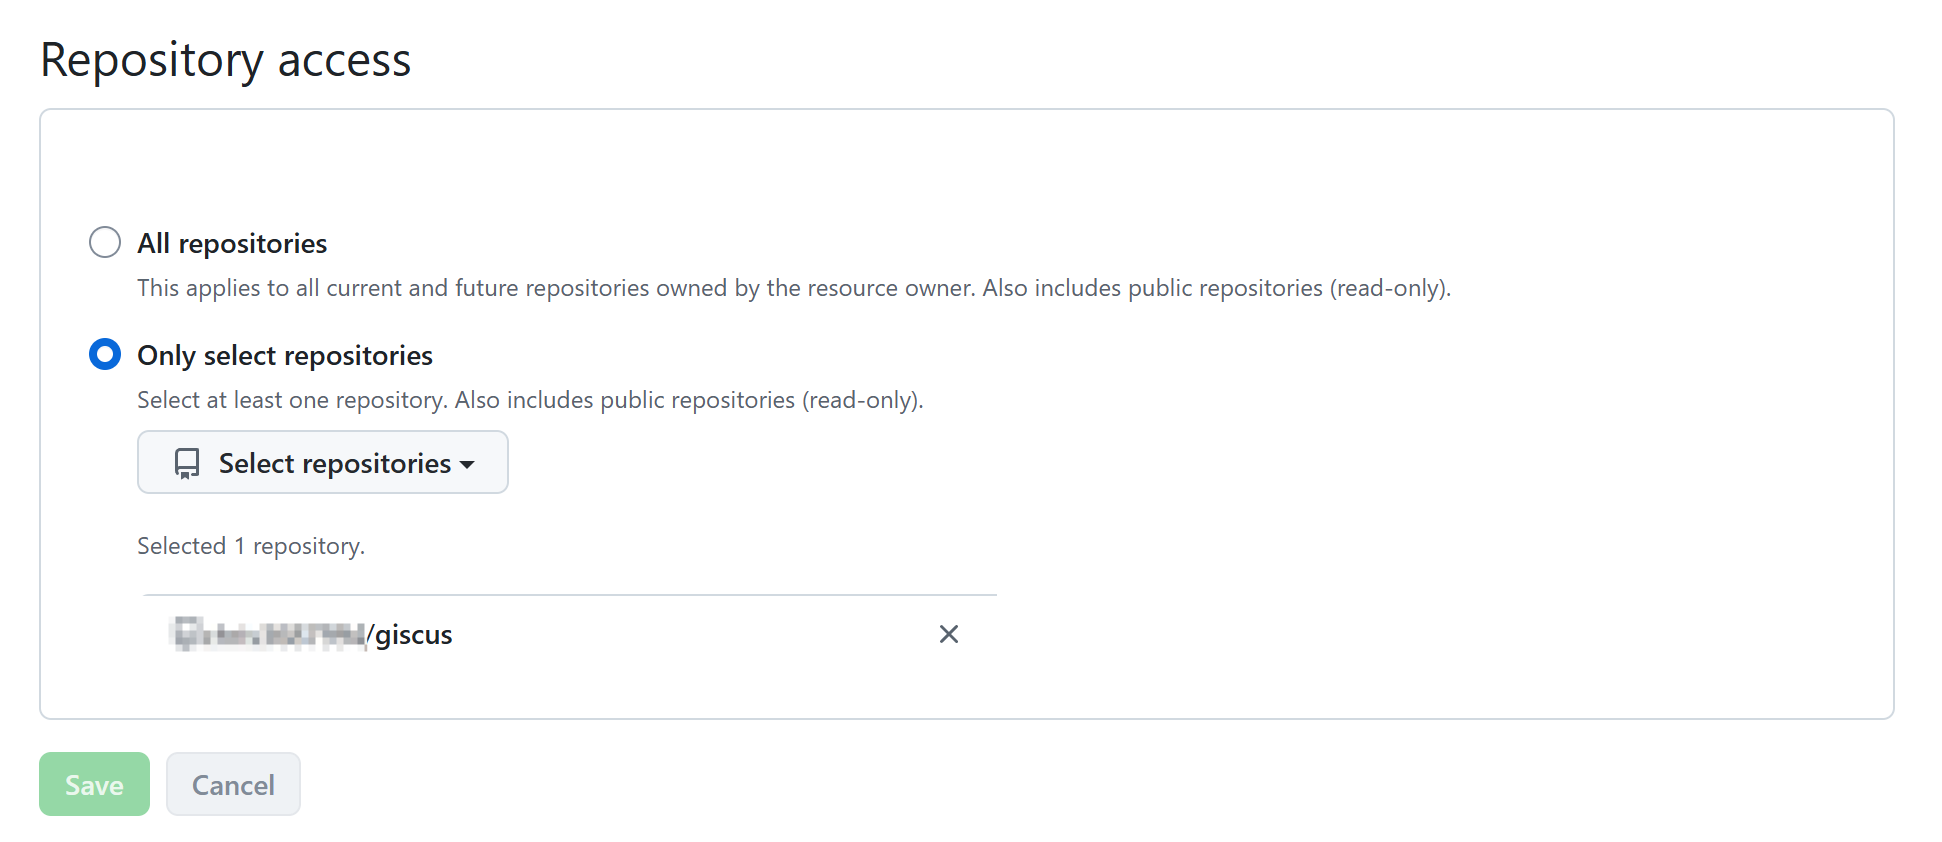
Task: Click the description under All repositories
Action: (x=793, y=288)
